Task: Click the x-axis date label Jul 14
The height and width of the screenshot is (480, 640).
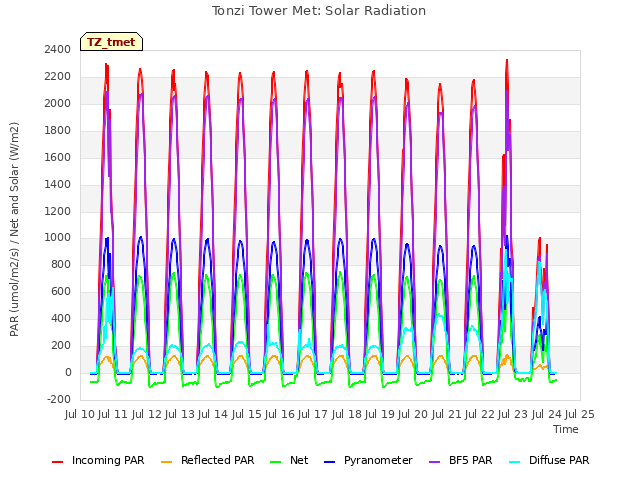Action: [x=214, y=414]
